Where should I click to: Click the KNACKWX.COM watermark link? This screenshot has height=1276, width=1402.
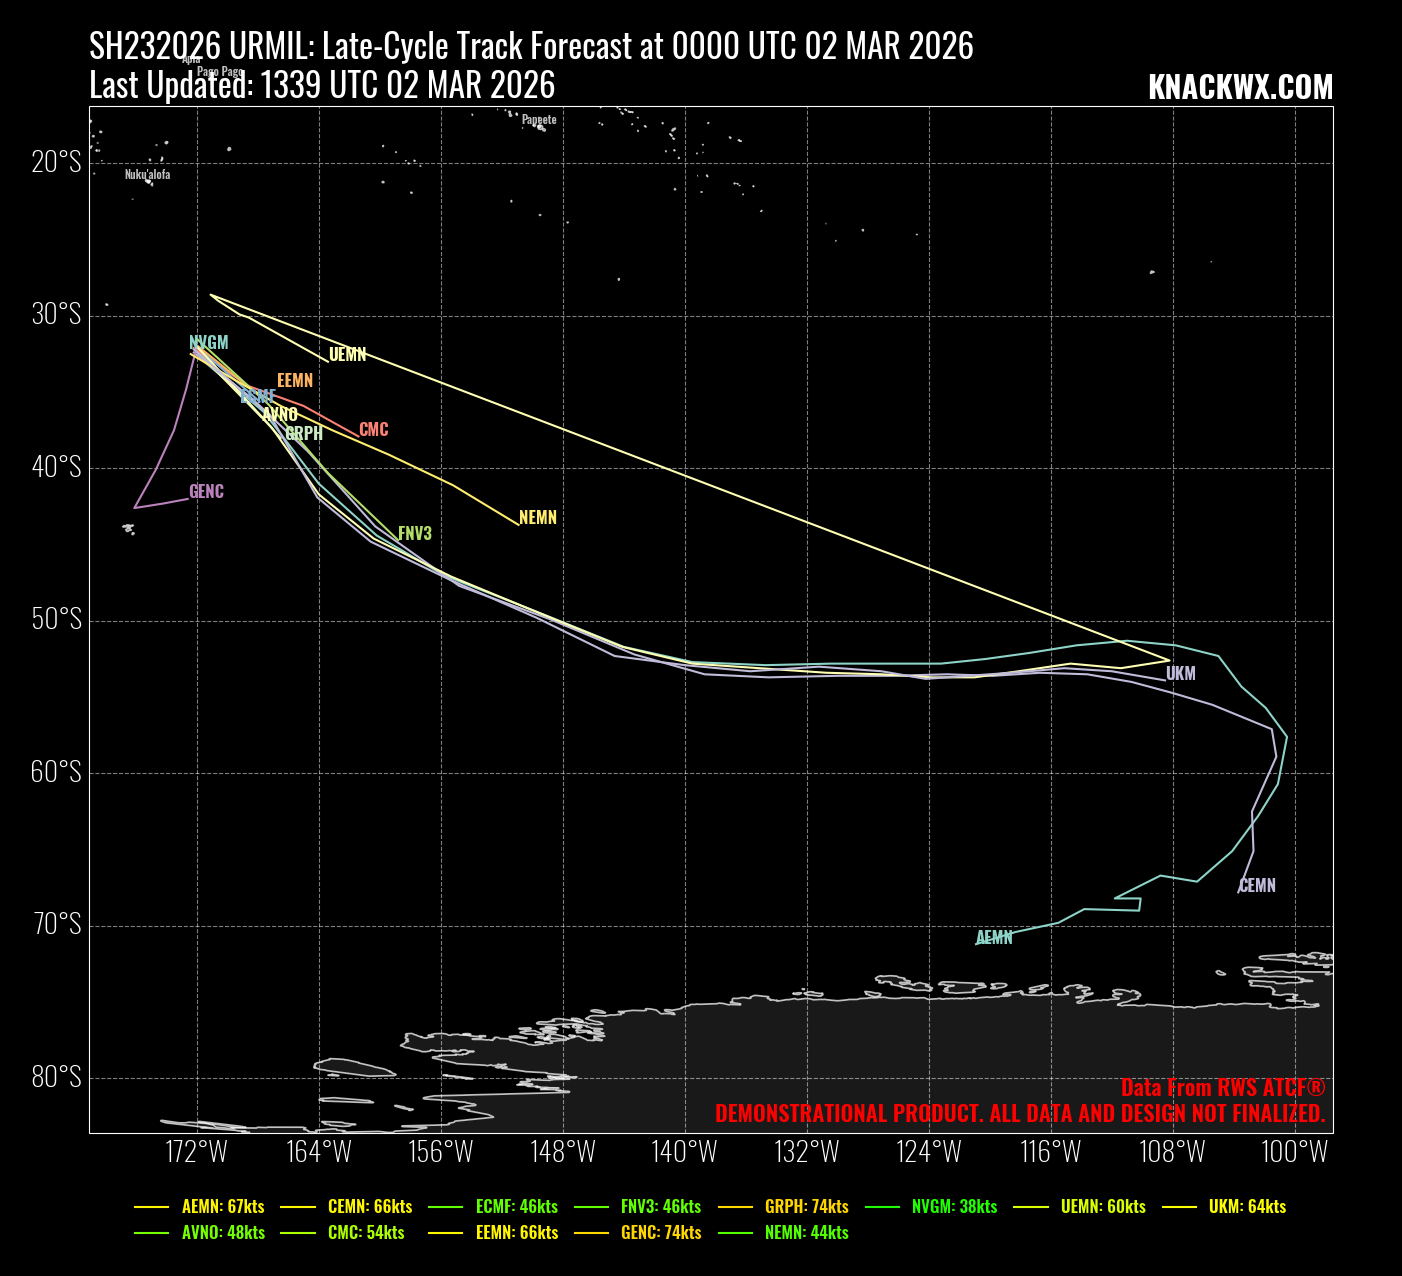pyautogui.click(x=1240, y=88)
